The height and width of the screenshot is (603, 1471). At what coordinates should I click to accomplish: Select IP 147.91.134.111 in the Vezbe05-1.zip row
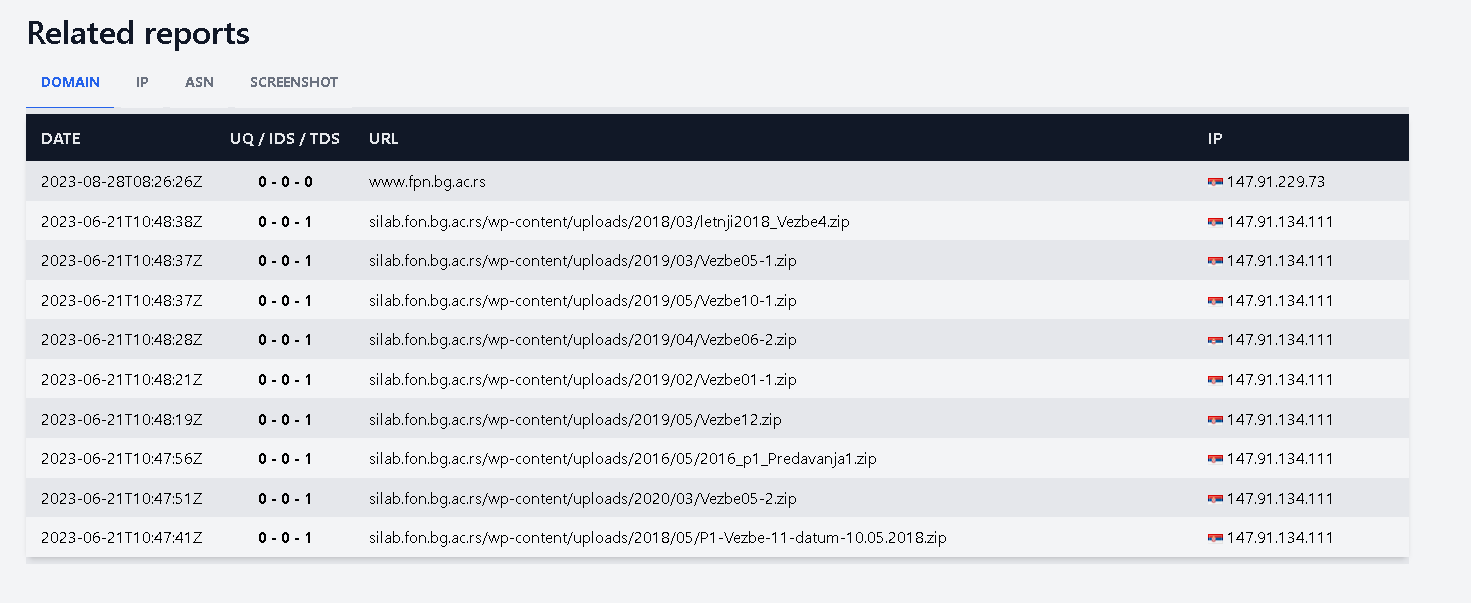pyautogui.click(x=1280, y=261)
